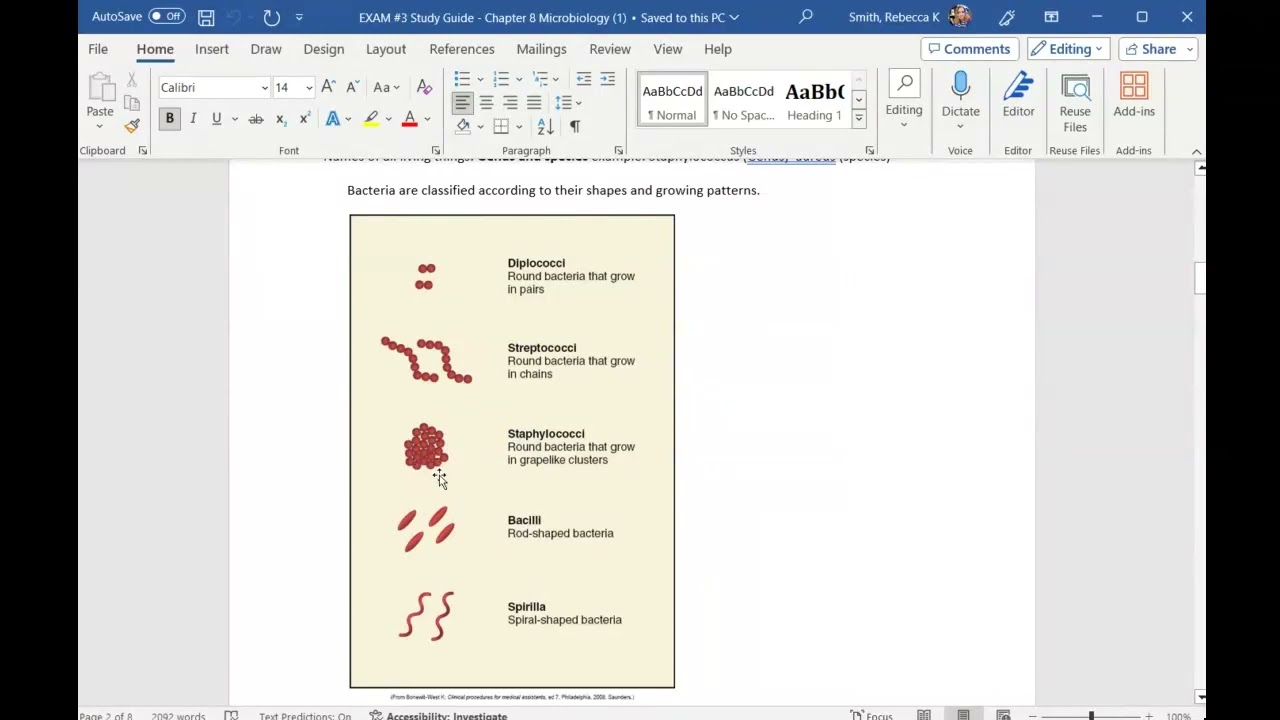Click the Save icon in title bar
This screenshot has height=720, width=1280.
pyautogui.click(x=205, y=17)
